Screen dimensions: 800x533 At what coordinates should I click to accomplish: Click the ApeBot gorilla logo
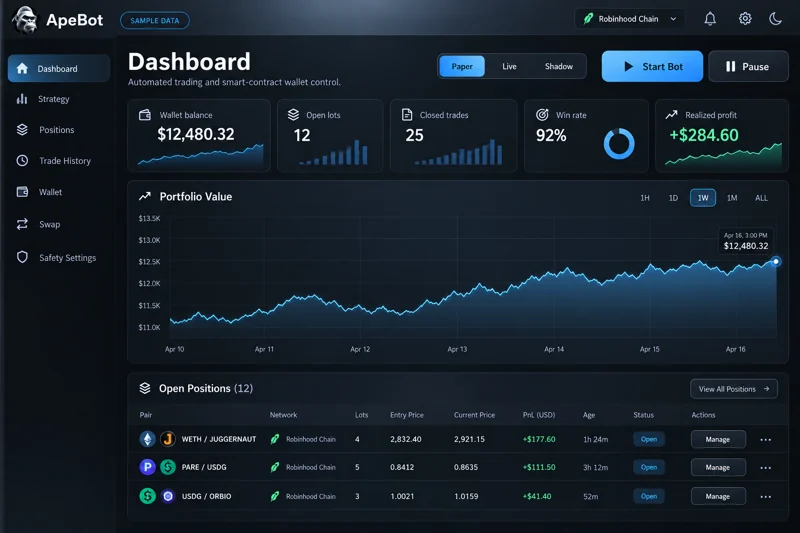click(x=24, y=19)
